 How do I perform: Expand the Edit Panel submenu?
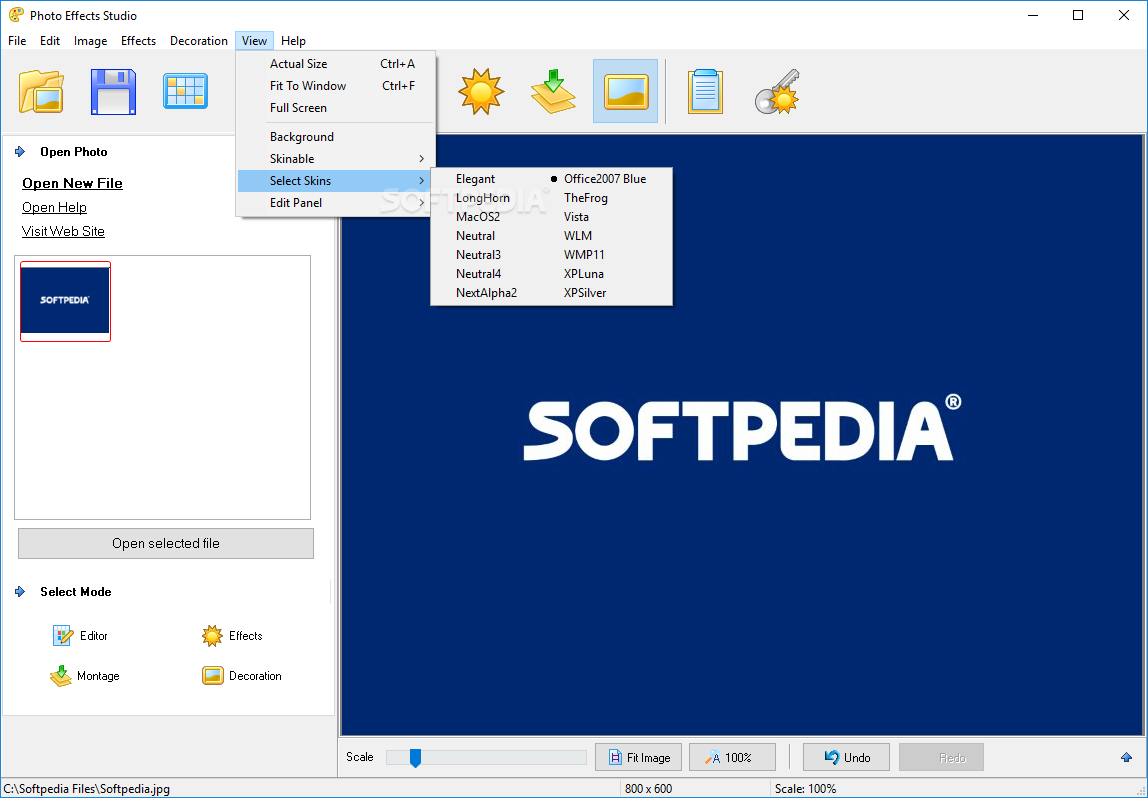coord(336,203)
